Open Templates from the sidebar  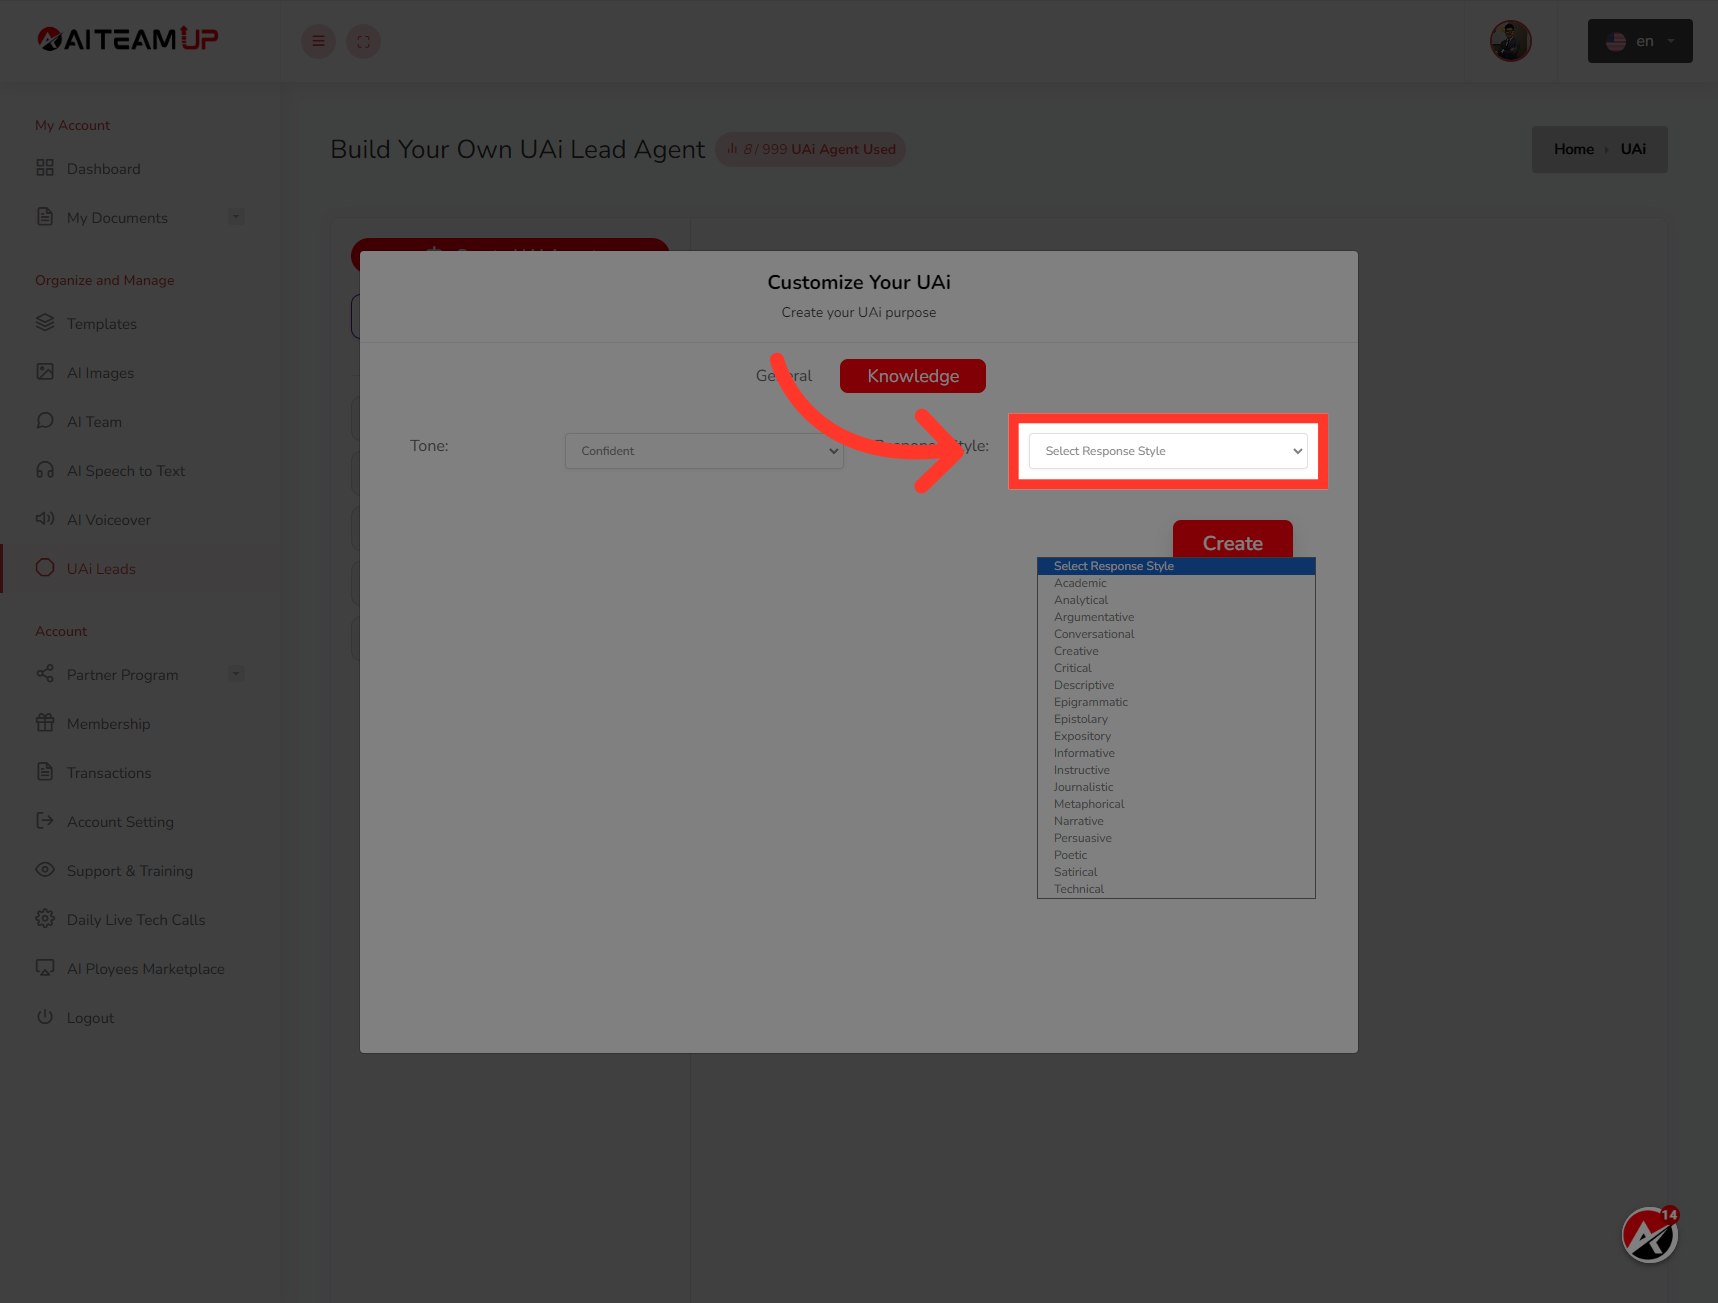102,324
